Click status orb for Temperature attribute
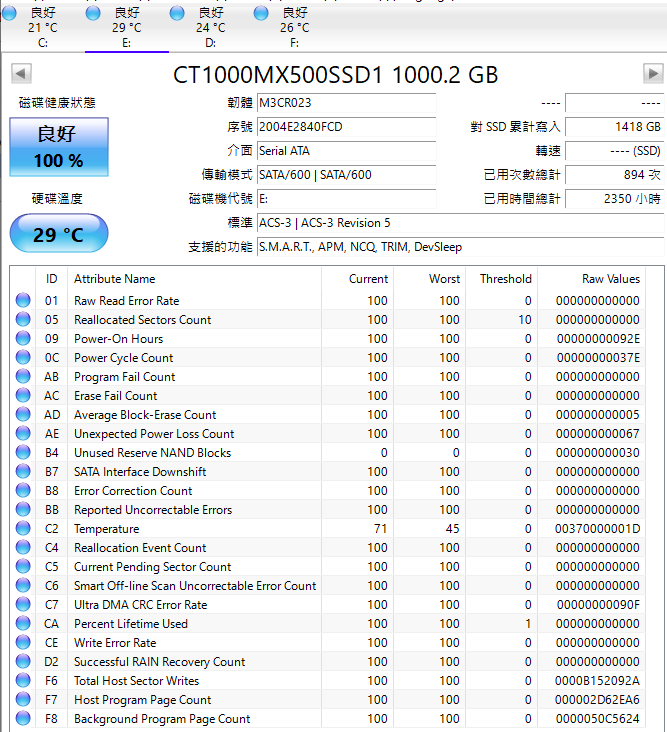This screenshot has width=667, height=732. coord(23,528)
